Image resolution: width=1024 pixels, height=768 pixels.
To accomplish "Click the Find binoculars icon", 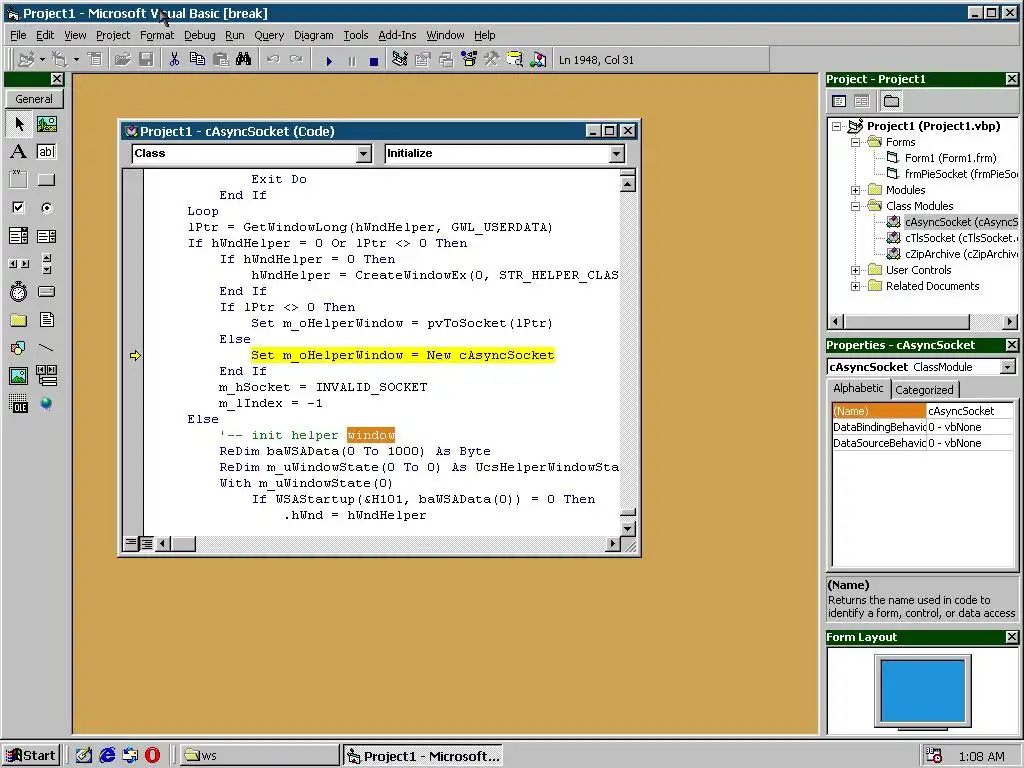I will click(244, 59).
